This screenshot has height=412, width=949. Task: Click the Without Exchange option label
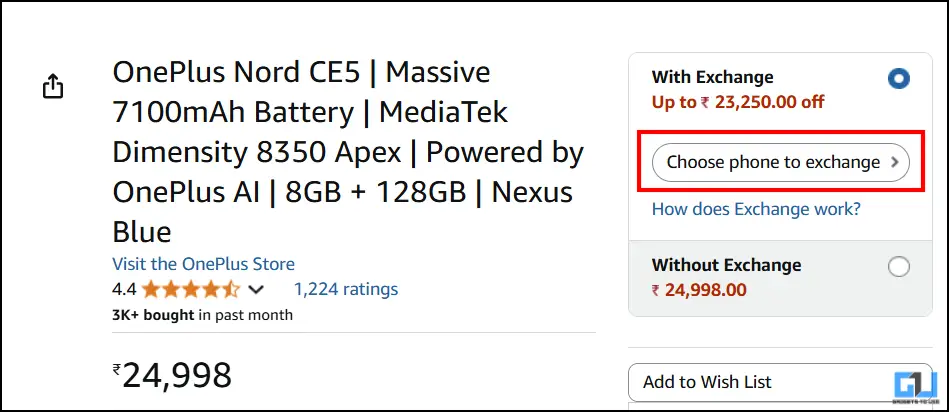726,265
